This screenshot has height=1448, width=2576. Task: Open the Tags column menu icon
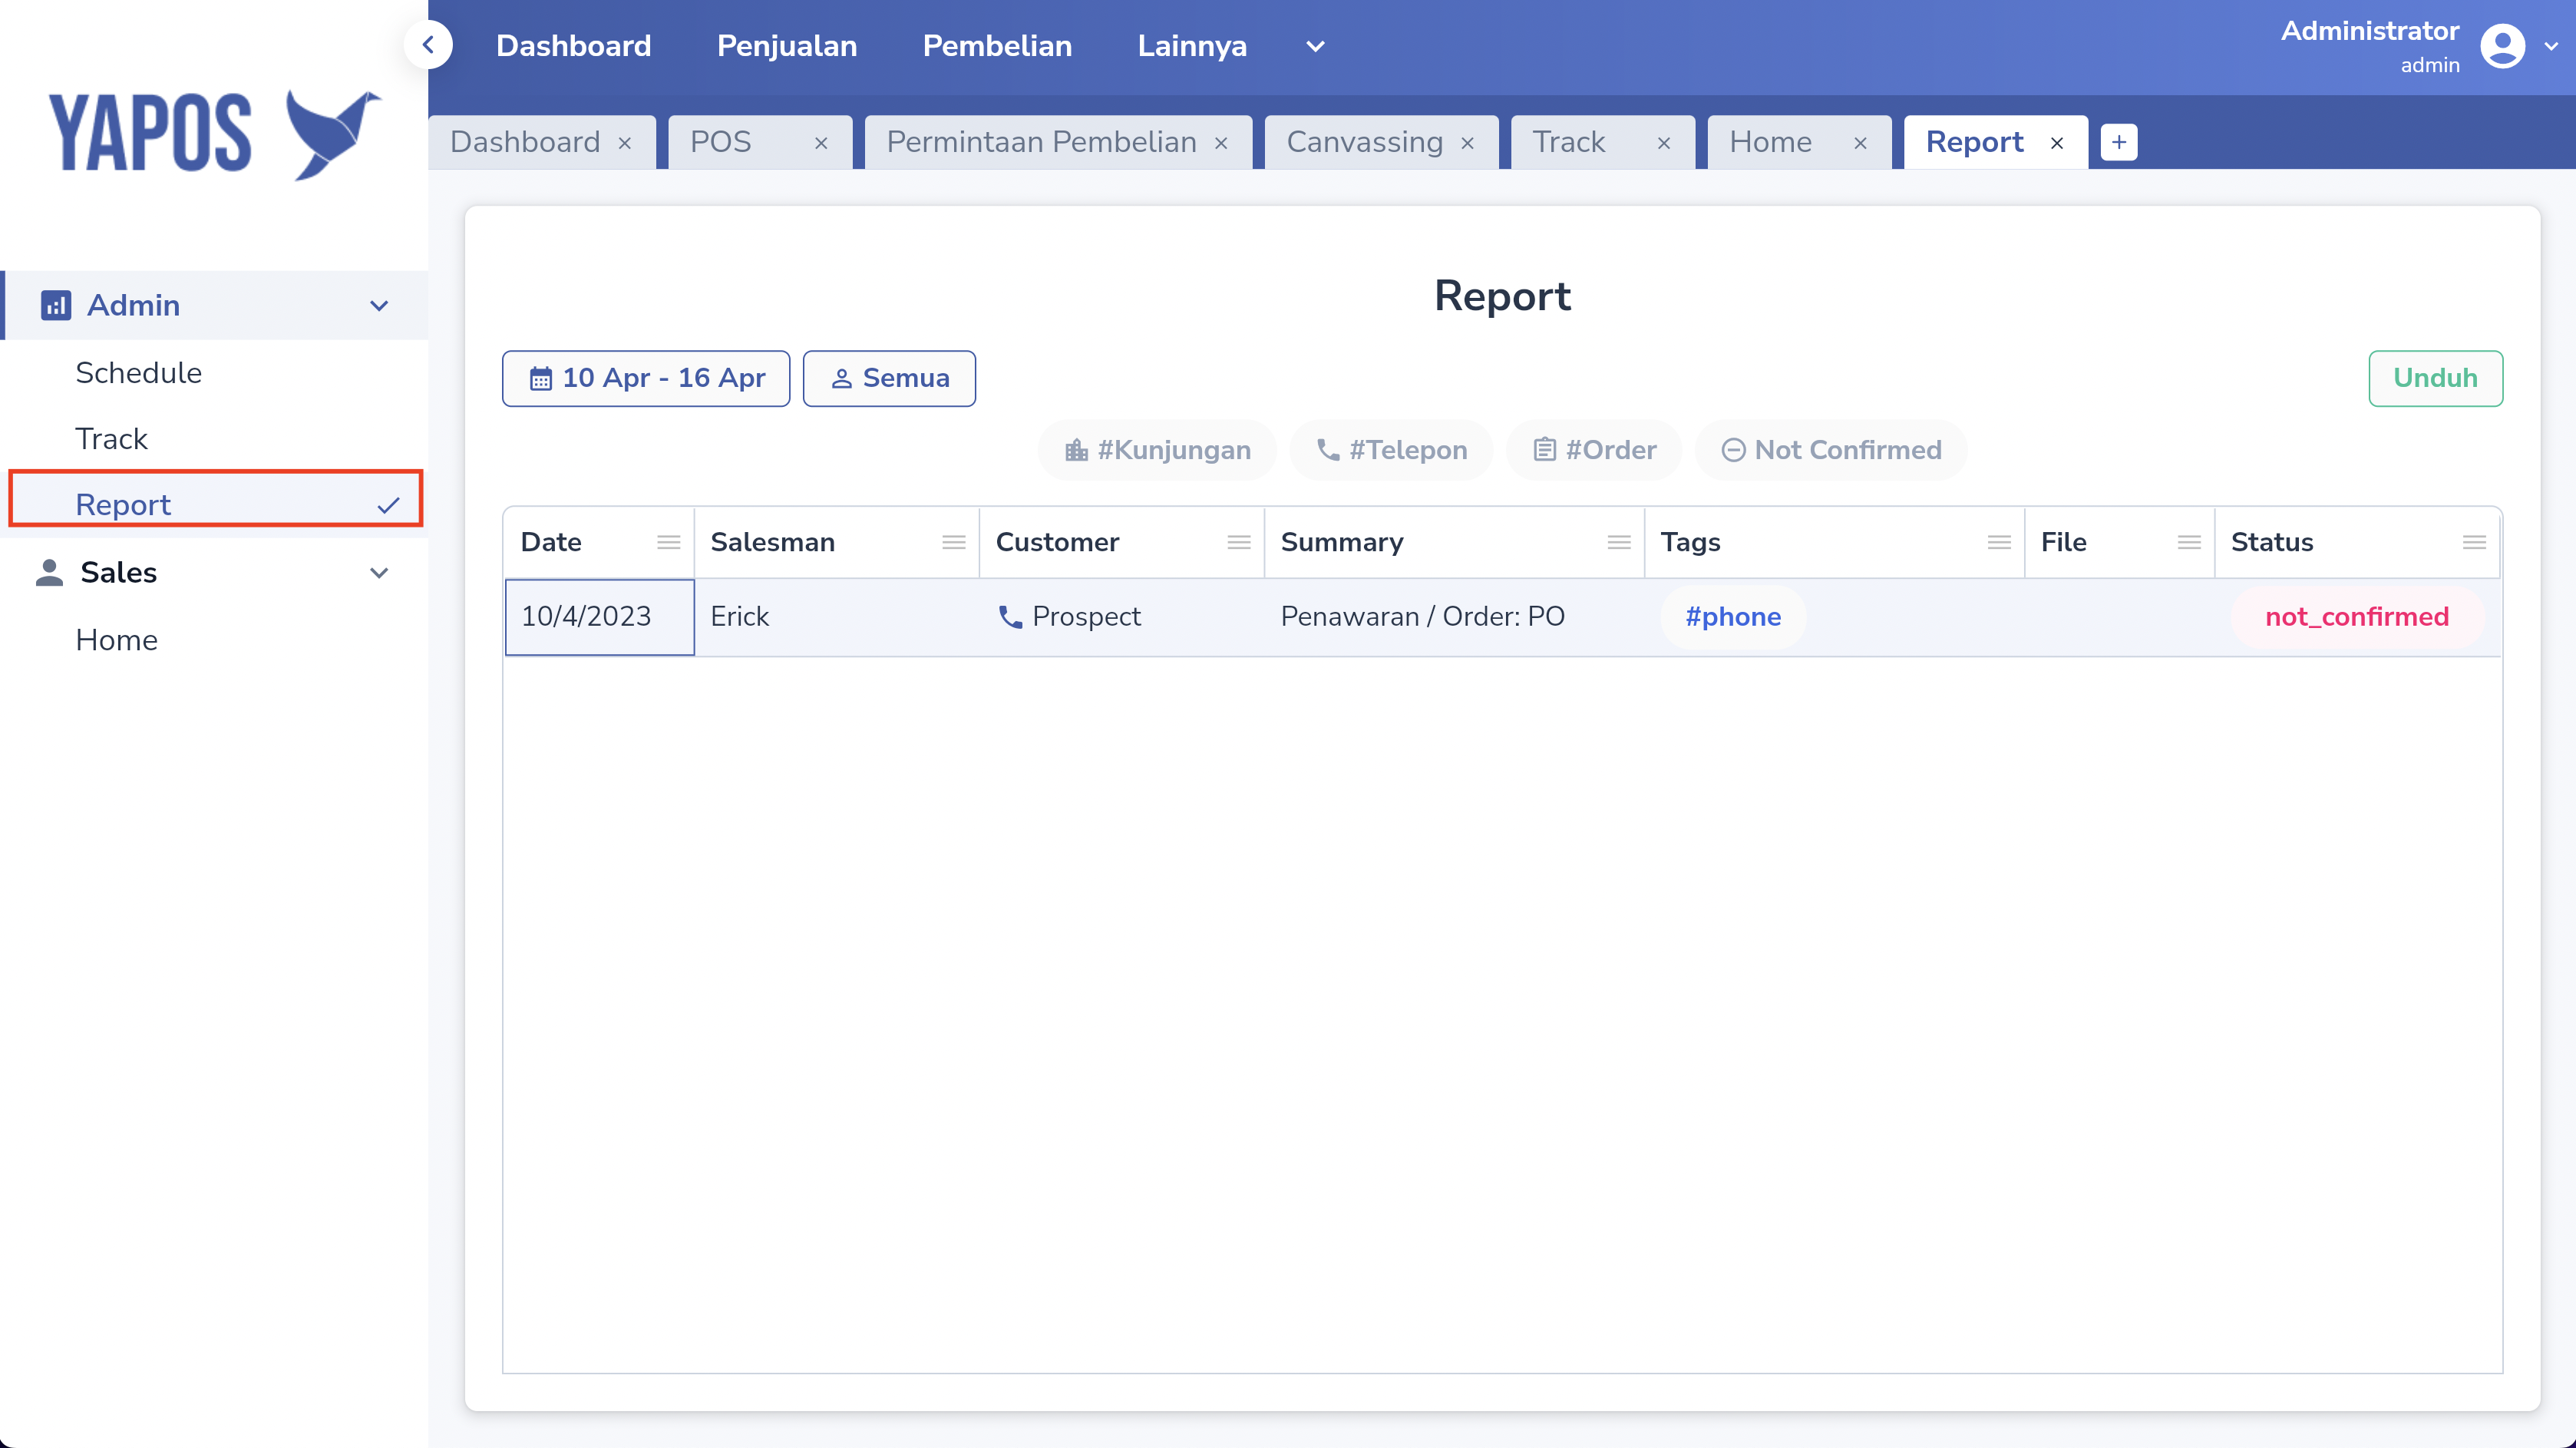pyautogui.click(x=1999, y=542)
